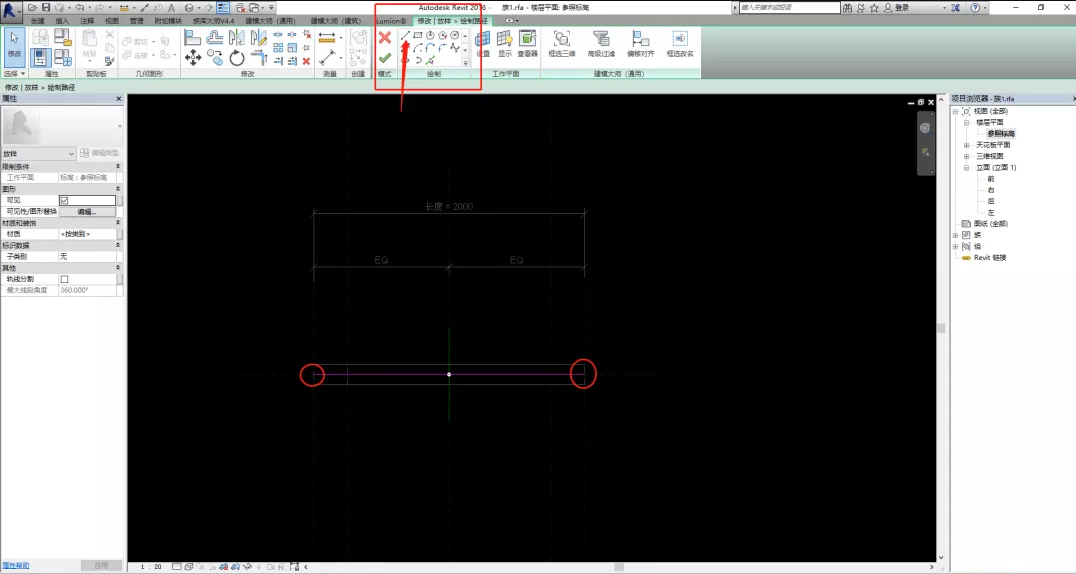
Task: Select the Move tool in Modify panel
Action: point(193,58)
